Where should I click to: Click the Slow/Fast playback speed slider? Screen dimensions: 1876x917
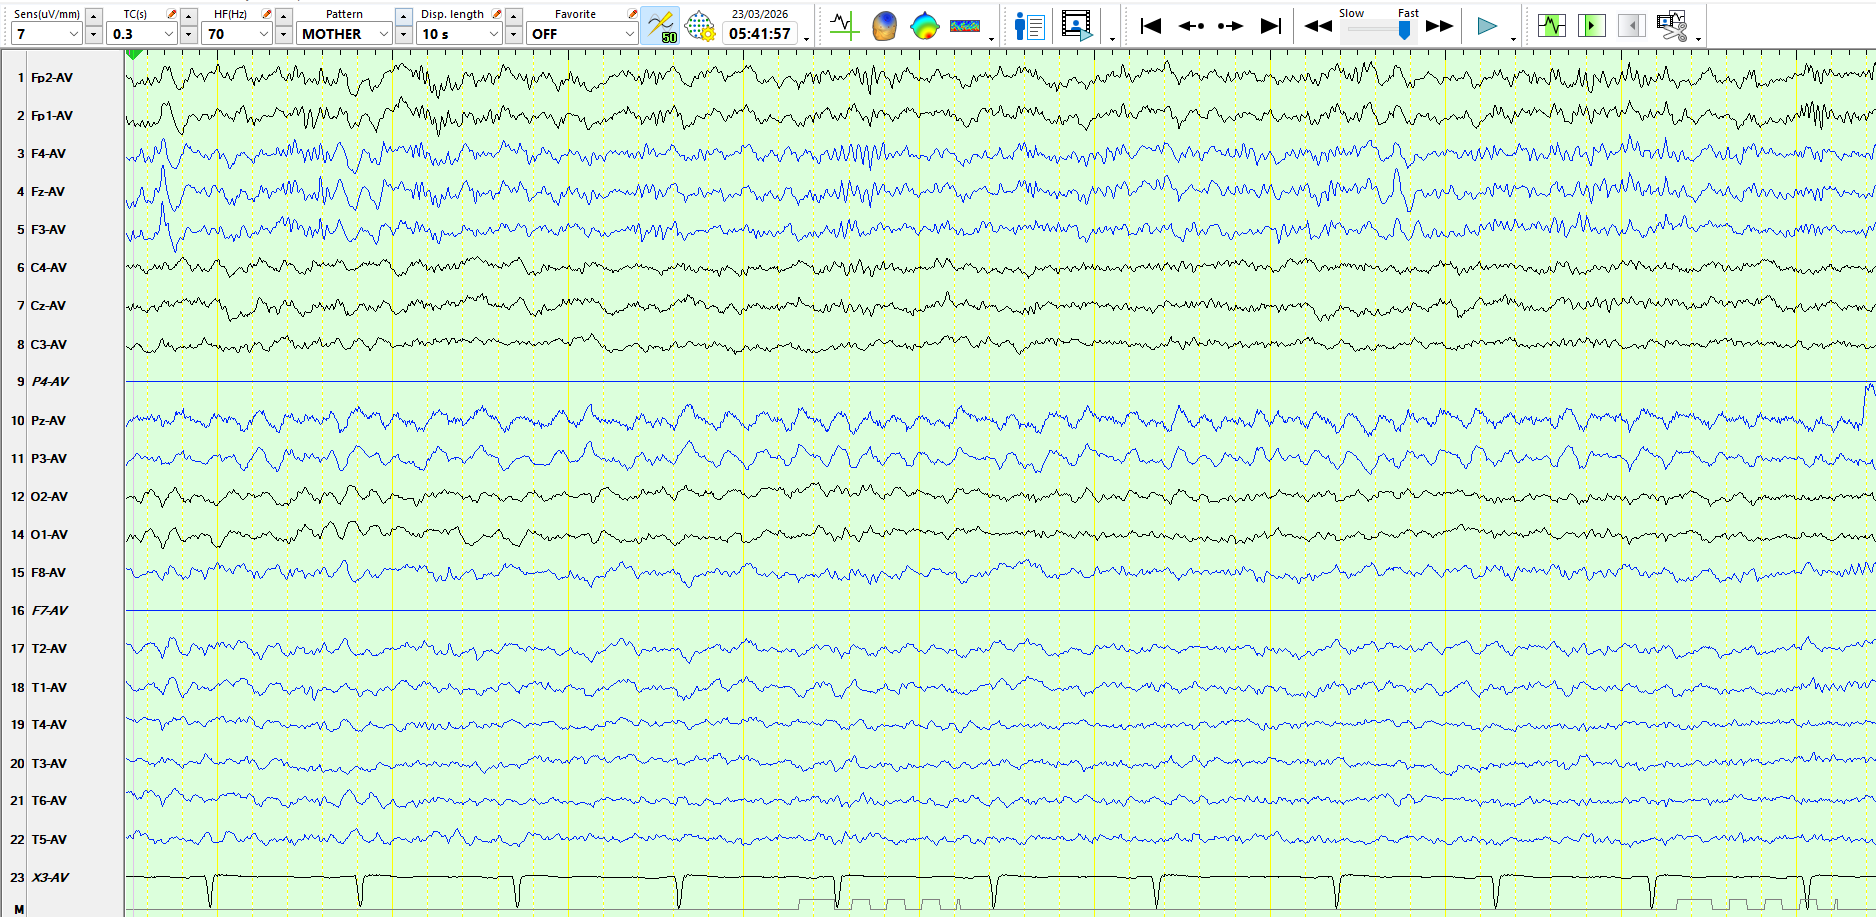[x=1379, y=30]
